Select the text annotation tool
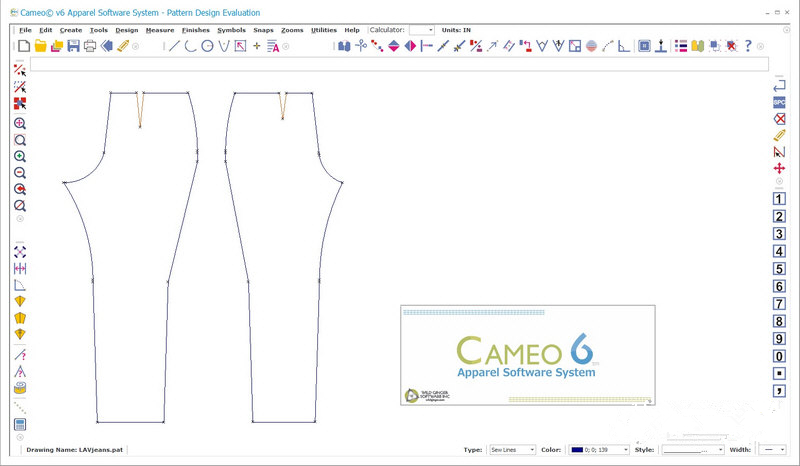 (x=273, y=46)
